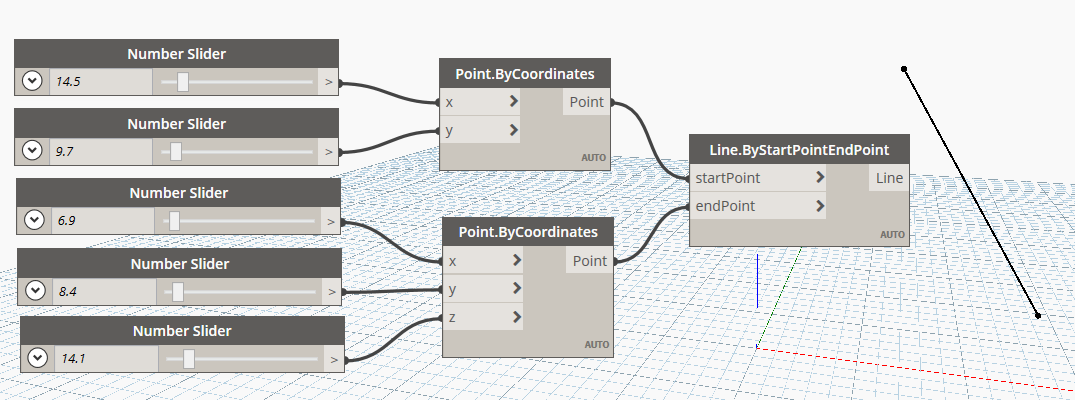Screen dimensions: 1075x400
Task: Select the Number Slider title above 8.4
Action: 180,264
